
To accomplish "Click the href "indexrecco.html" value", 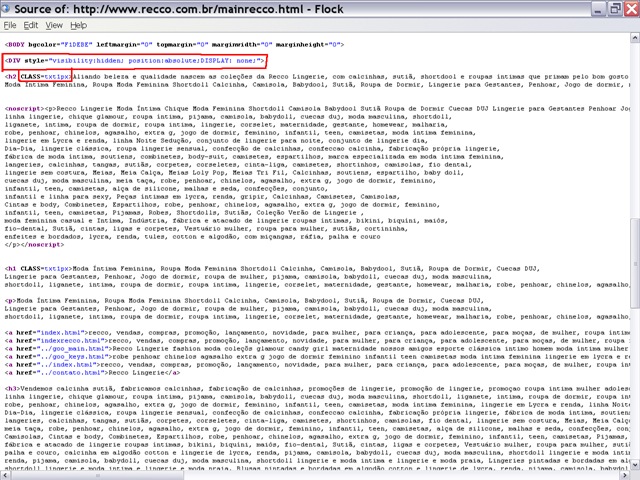I will click(x=72, y=341).
